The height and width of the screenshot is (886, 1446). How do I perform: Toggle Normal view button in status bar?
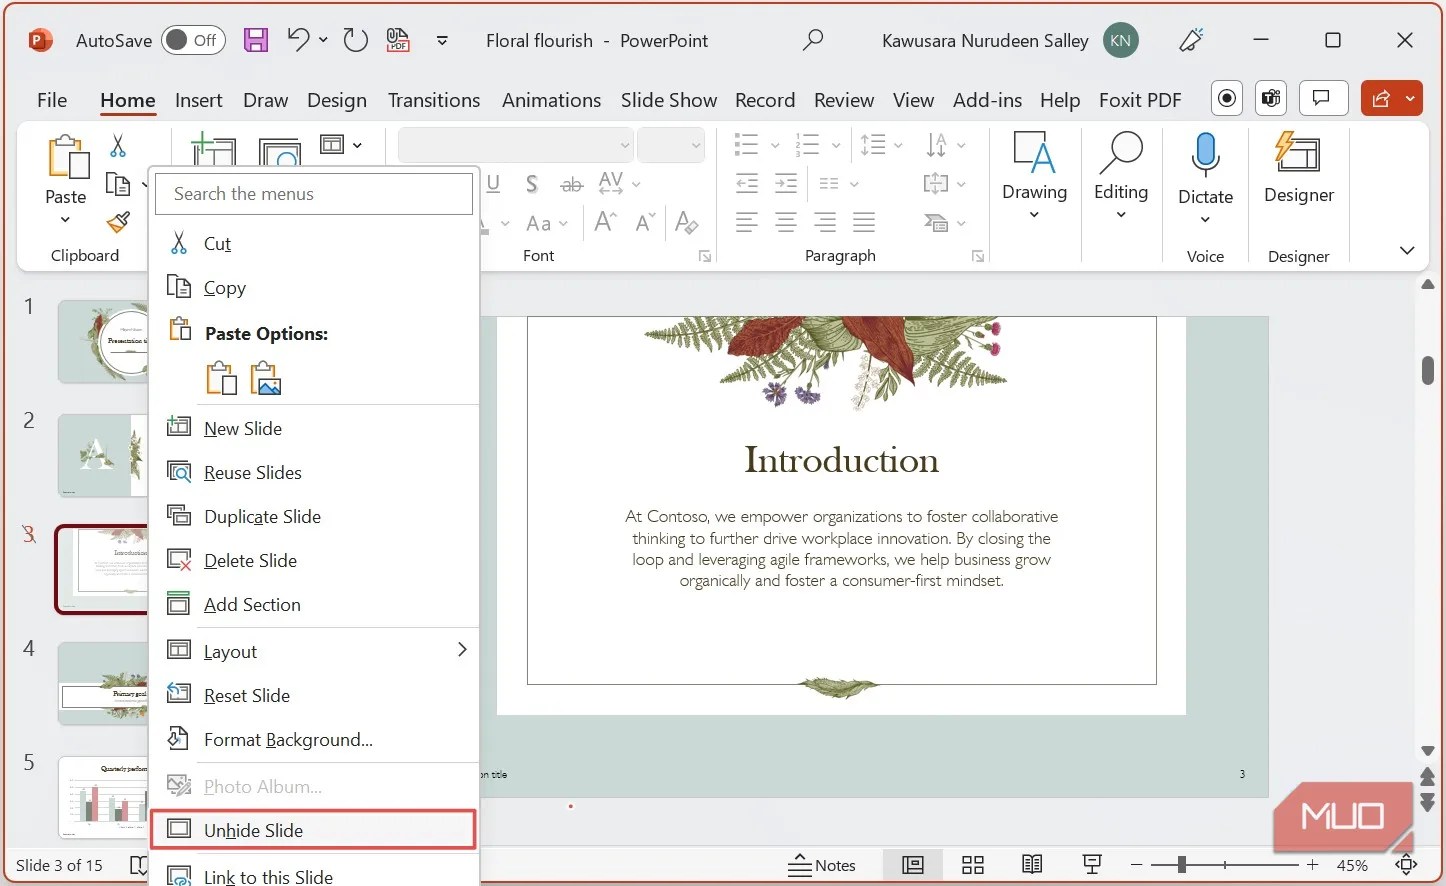coord(912,865)
